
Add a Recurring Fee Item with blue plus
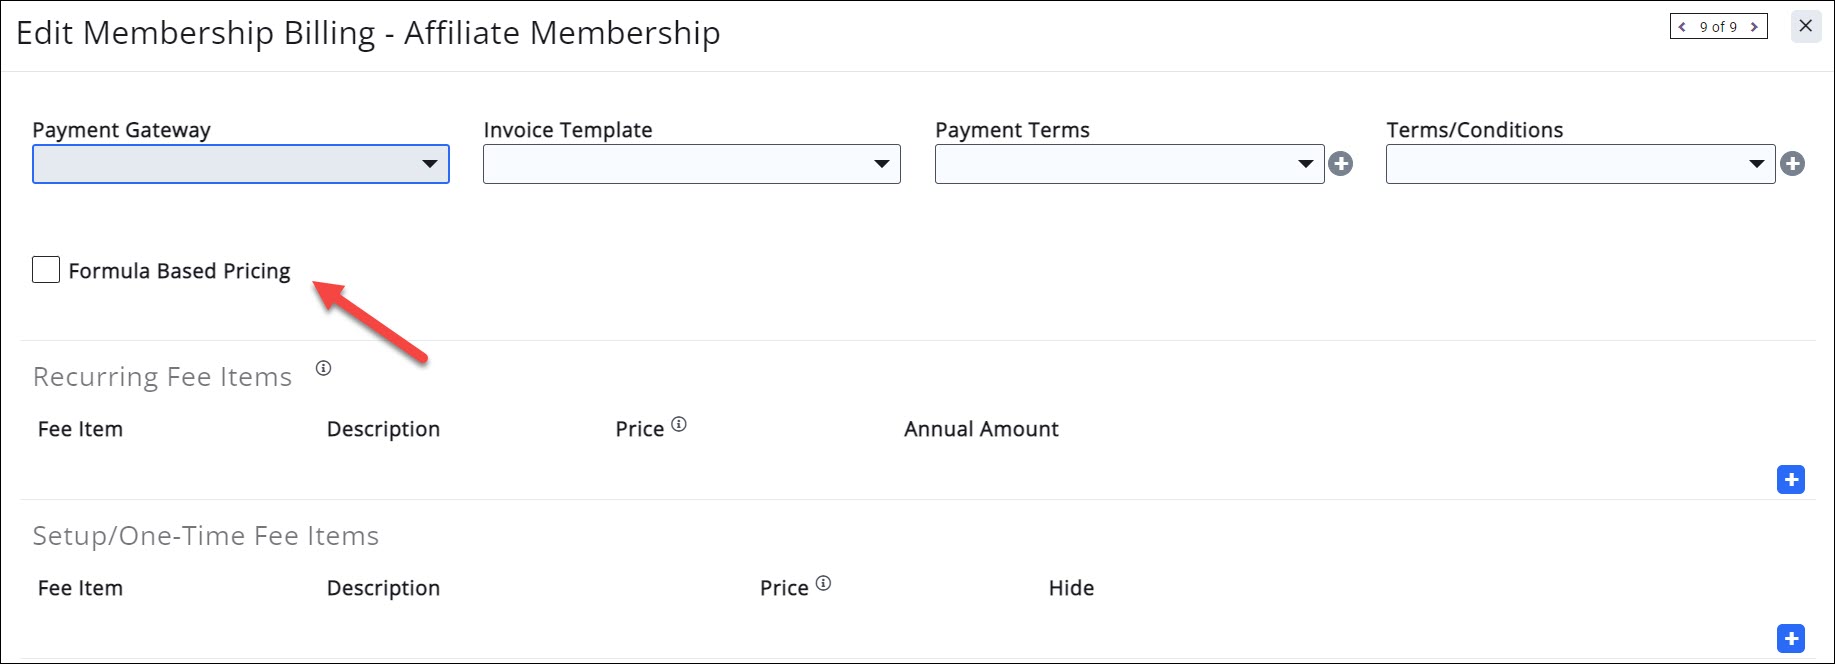coord(1791,479)
